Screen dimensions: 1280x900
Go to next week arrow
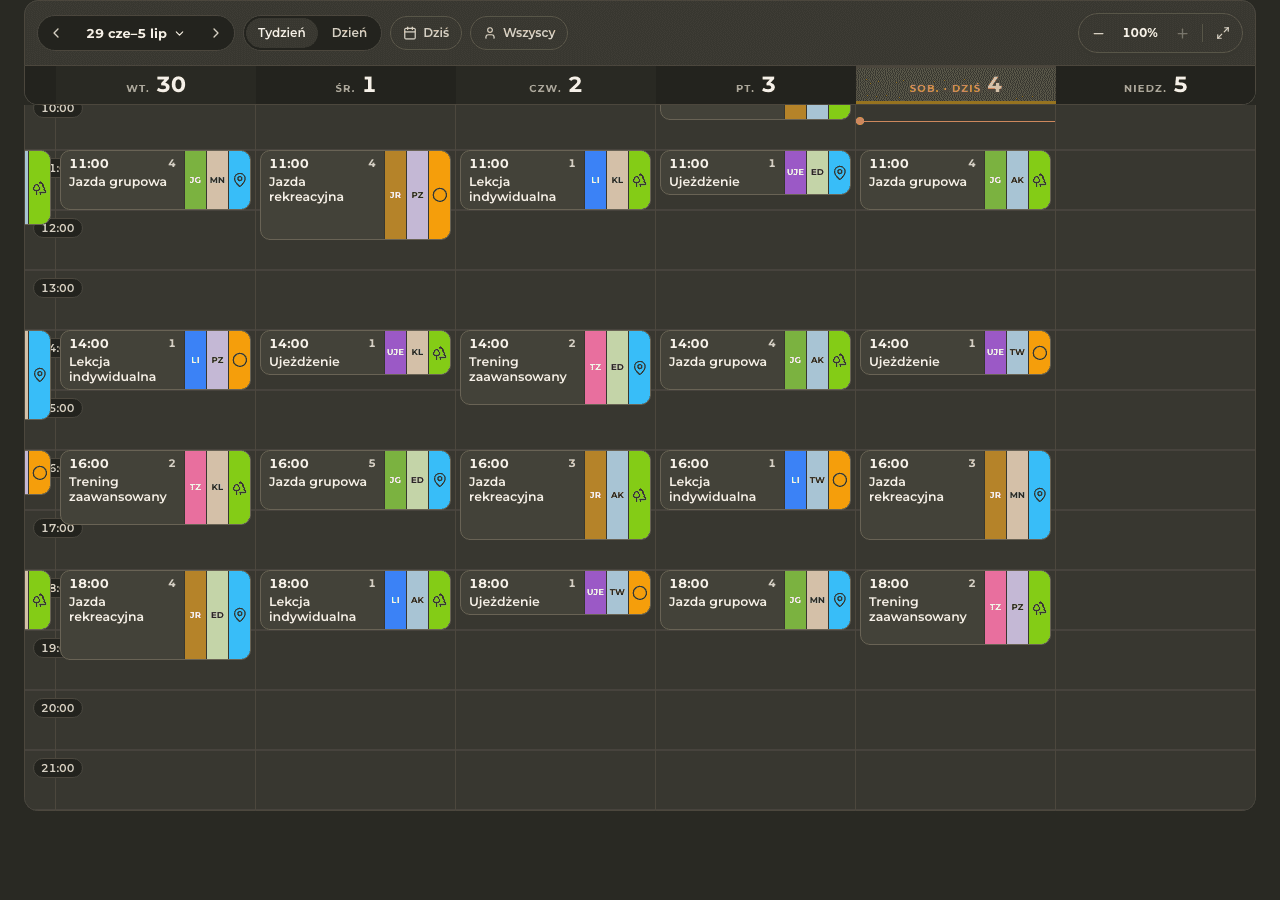[215, 33]
